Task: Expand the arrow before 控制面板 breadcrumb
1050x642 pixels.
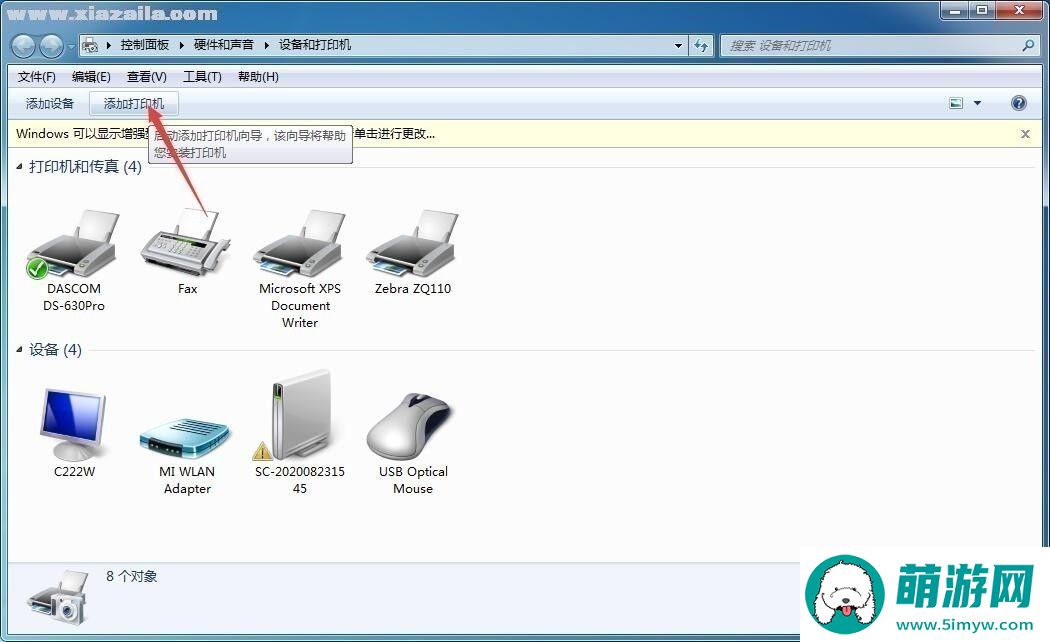Action: (108, 46)
